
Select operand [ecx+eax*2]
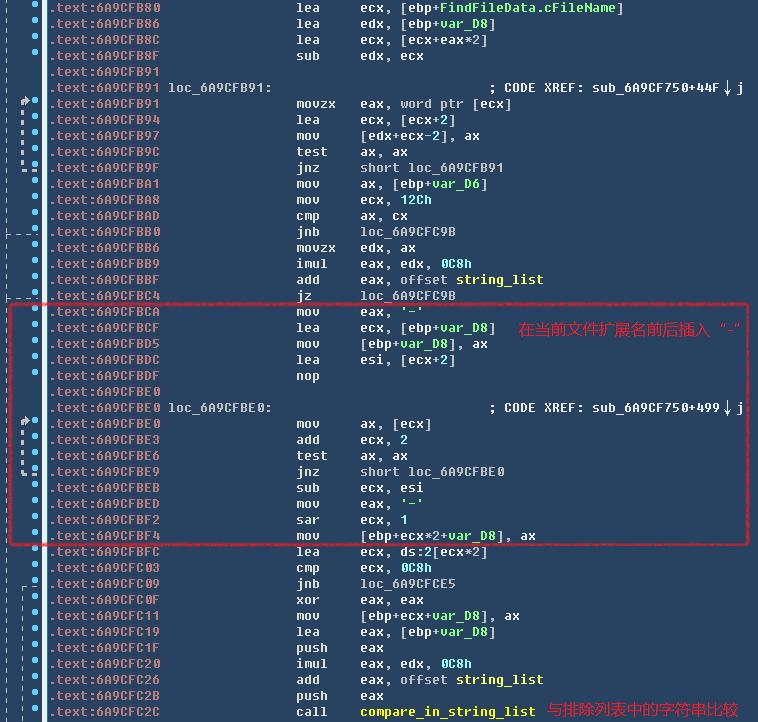tap(444, 40)
